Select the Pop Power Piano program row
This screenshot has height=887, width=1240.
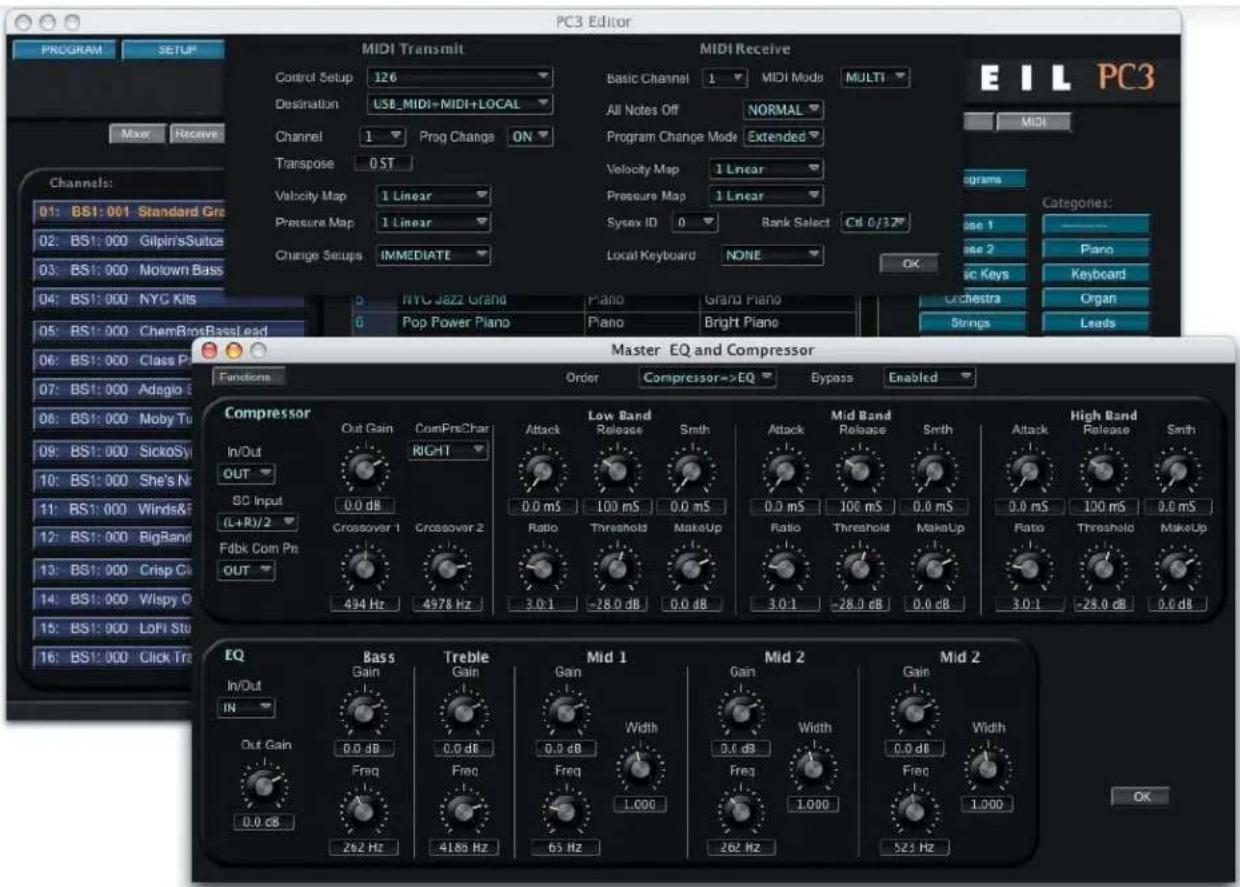click(x=604, y=324)
